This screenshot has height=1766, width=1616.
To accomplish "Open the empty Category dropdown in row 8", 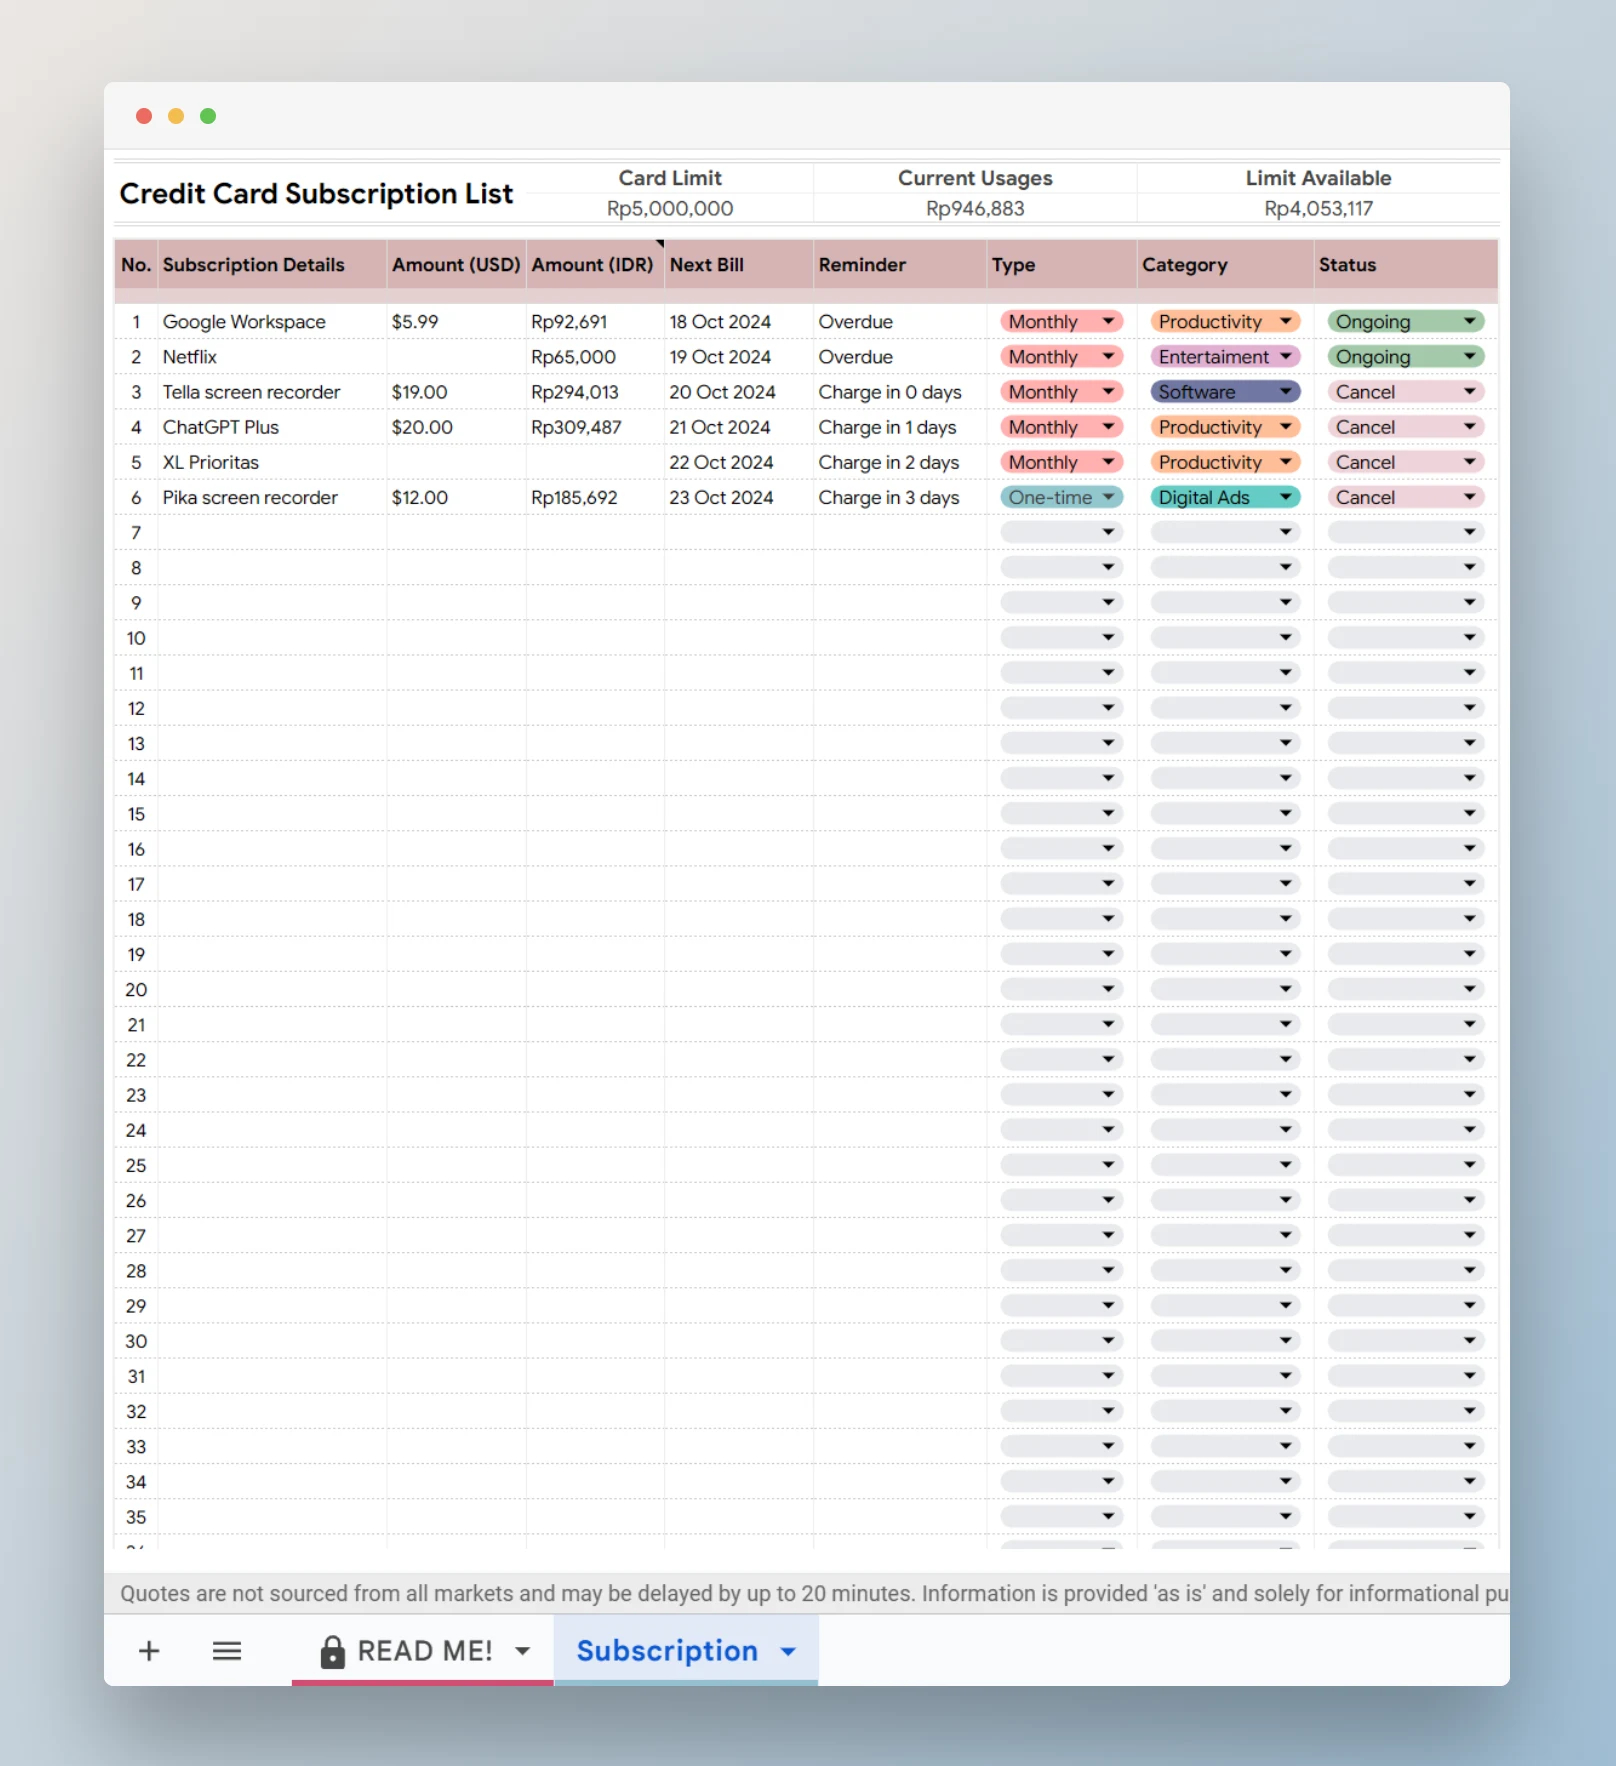I will pos(1225,567).
